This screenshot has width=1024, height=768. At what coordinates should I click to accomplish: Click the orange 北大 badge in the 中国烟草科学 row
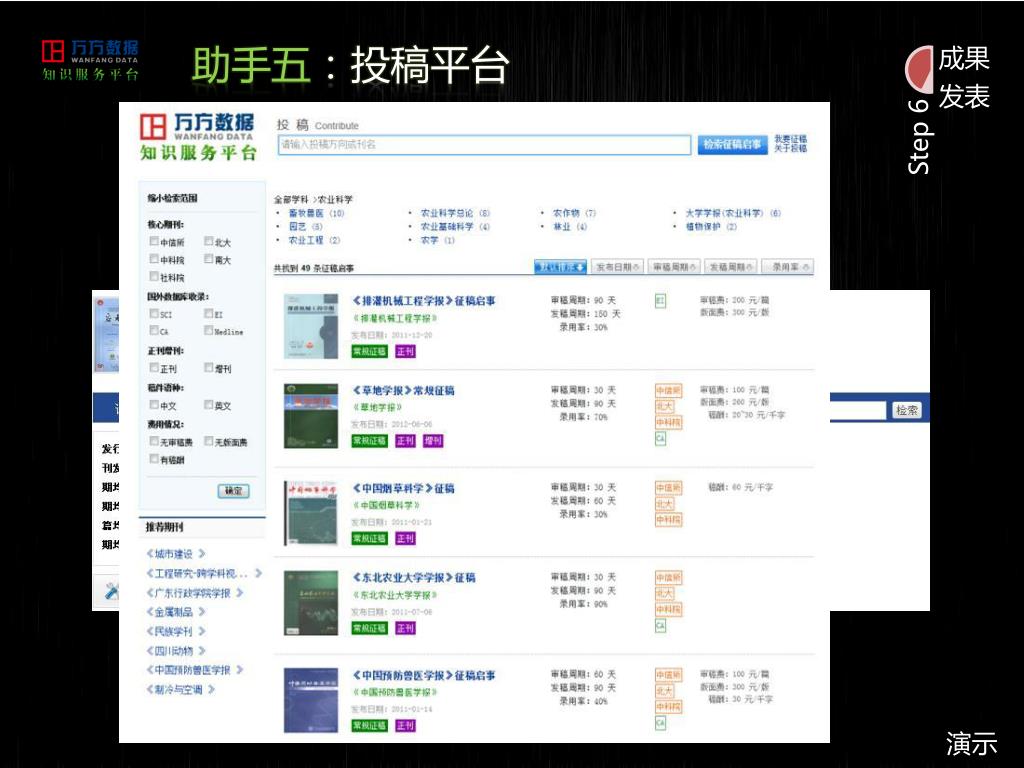(x=664, y=504)
